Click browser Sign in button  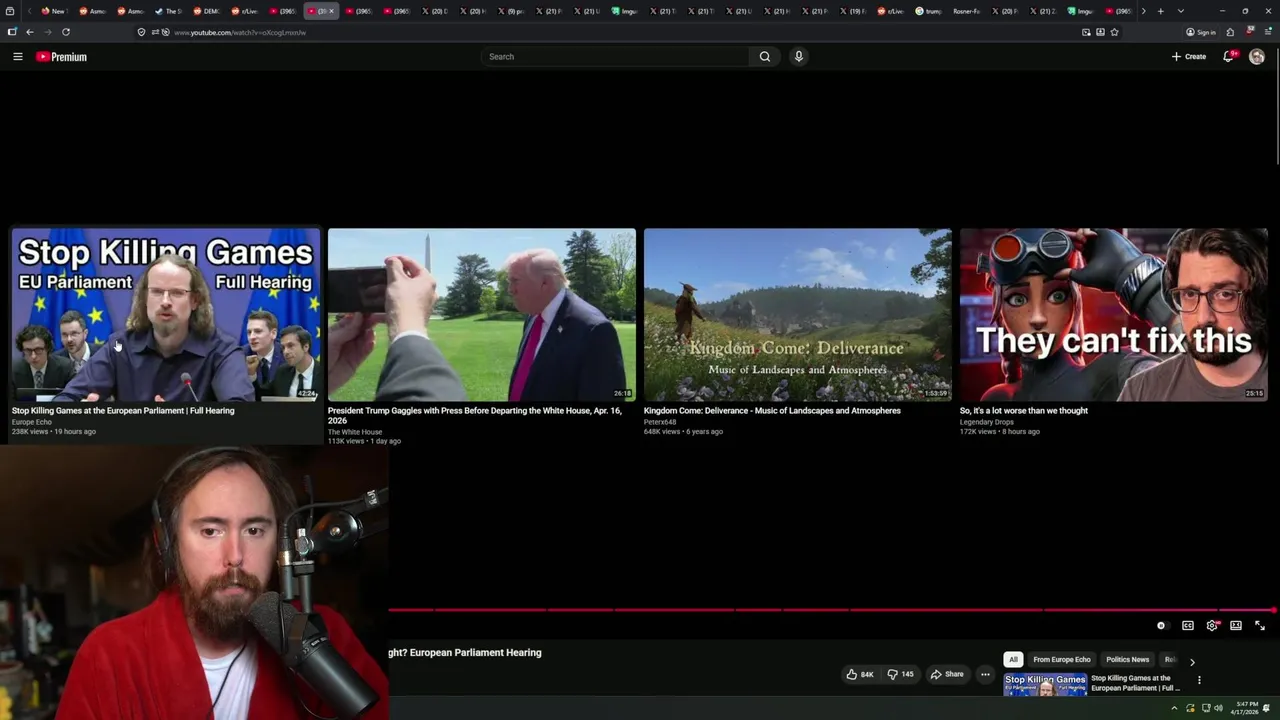[x=1201, y=32]
